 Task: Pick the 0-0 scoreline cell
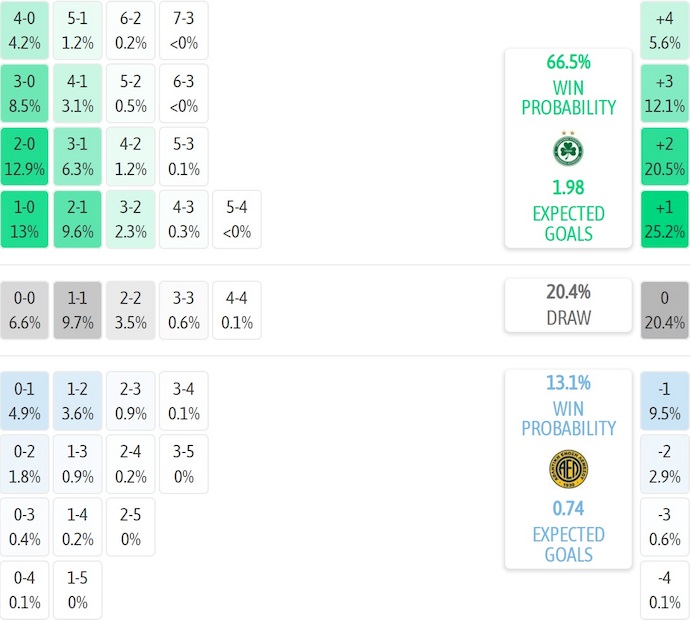(25, 311)
